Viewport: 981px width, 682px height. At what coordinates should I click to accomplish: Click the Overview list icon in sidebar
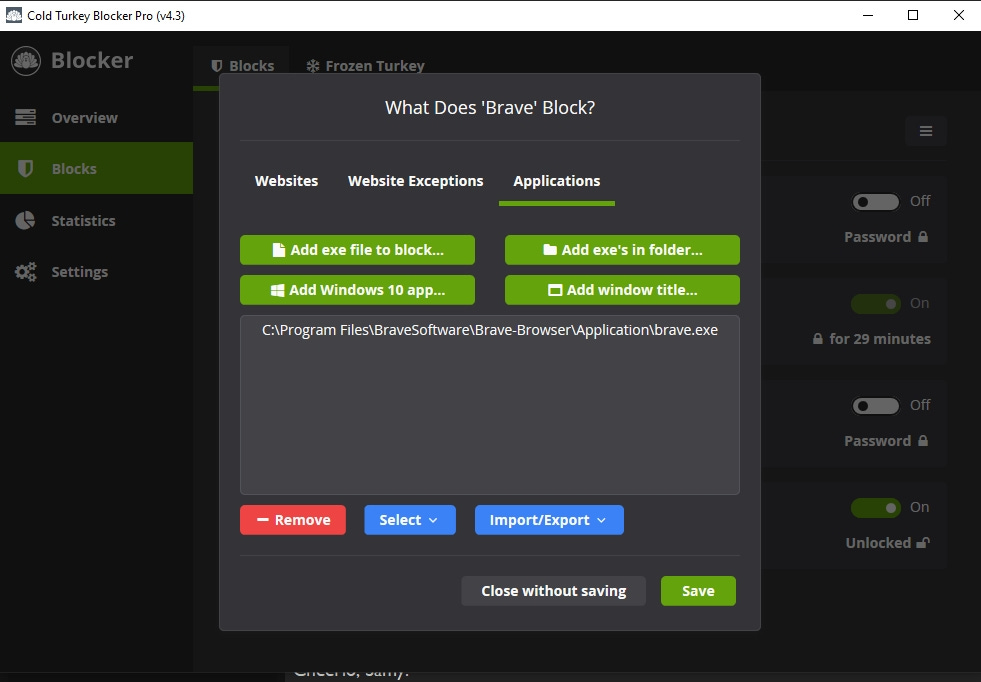coord(26,117)
